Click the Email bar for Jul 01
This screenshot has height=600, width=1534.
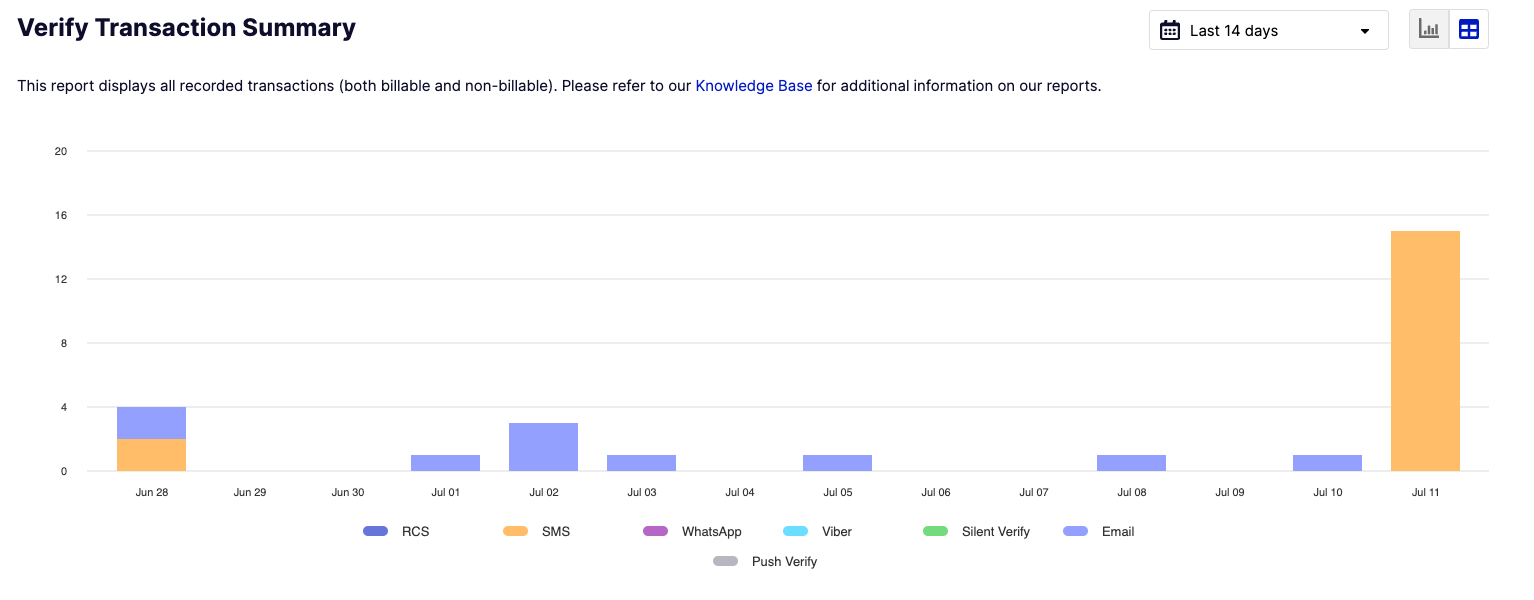pos(445,463)
